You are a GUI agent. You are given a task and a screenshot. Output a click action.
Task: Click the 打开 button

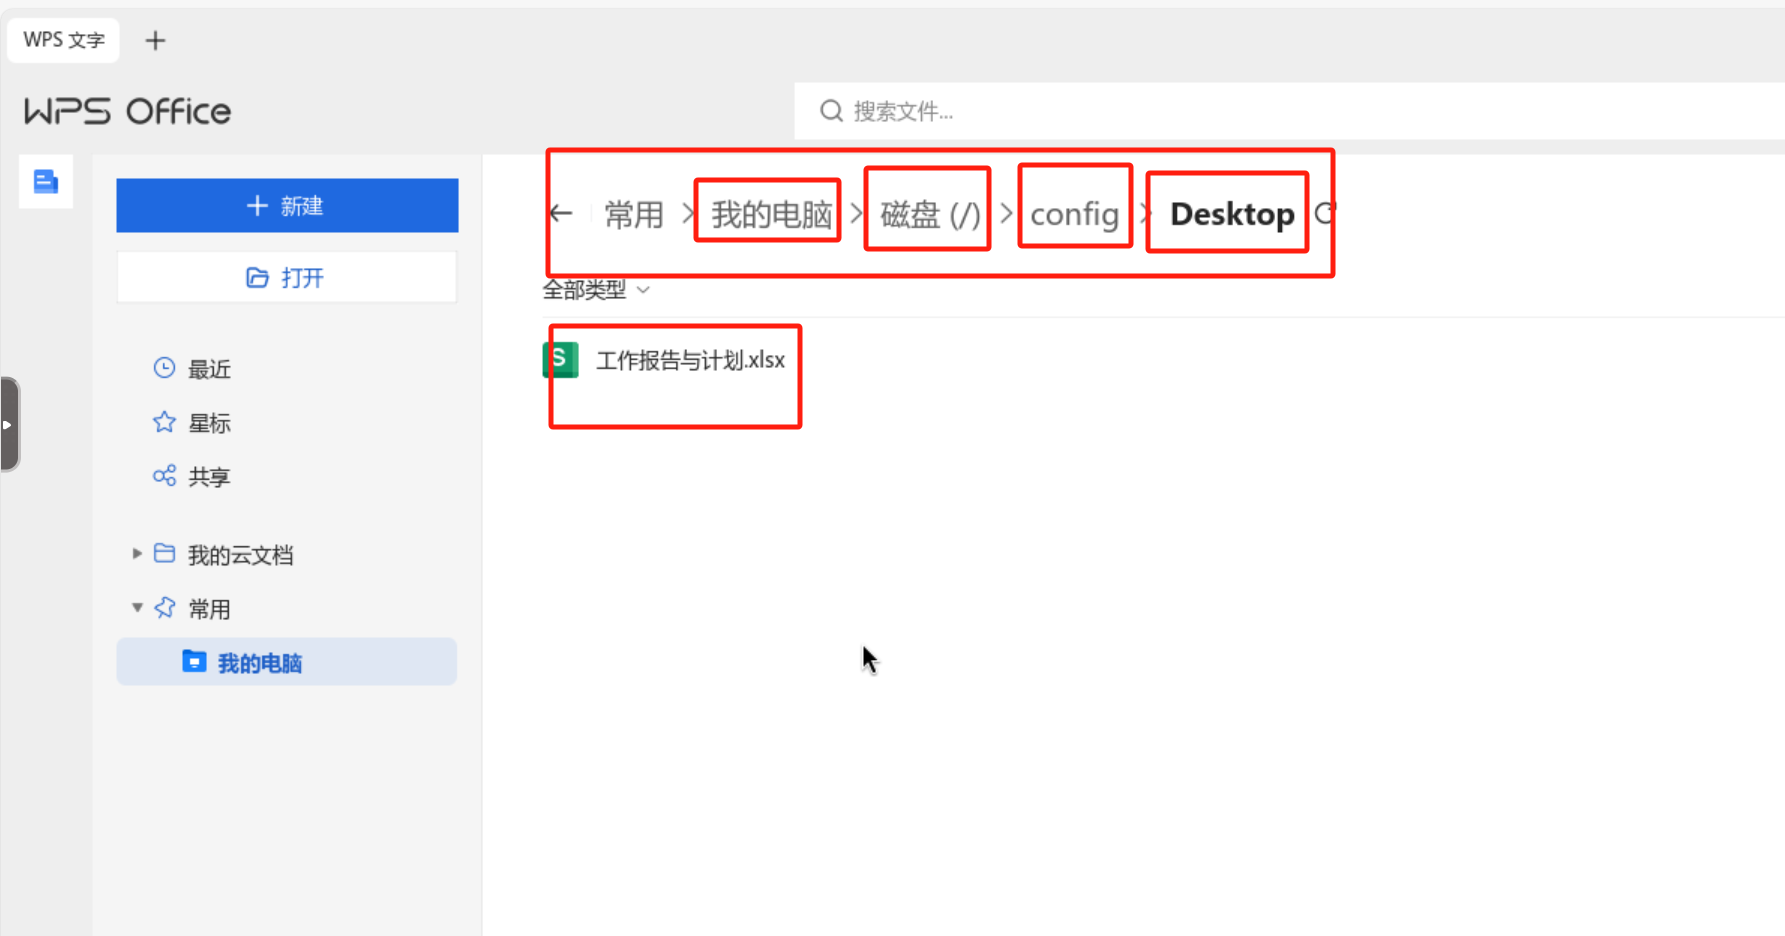pyautogui.click(x=287, y=277)
